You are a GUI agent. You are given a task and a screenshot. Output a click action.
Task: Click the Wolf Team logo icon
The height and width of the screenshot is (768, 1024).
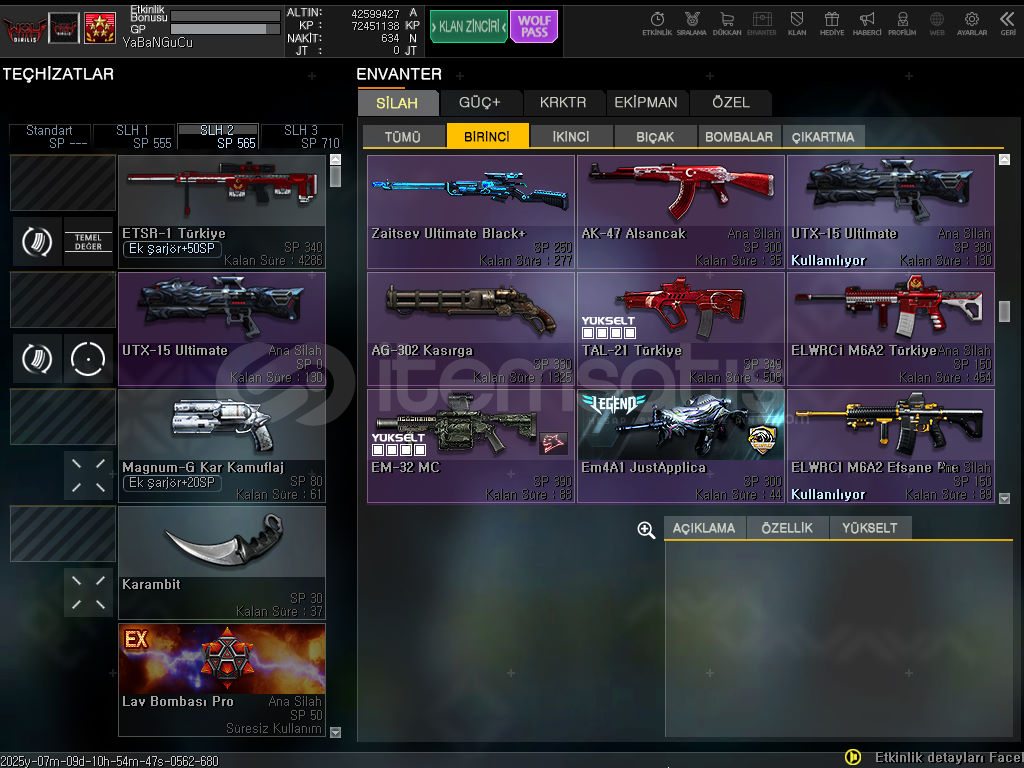[24, 29]
